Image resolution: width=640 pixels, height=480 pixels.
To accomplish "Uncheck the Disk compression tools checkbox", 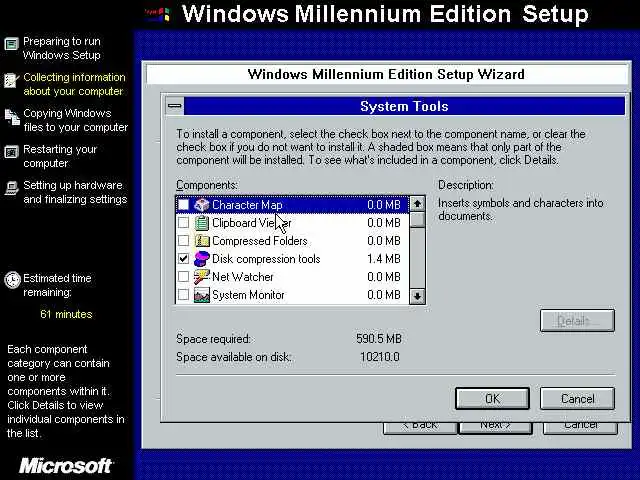I will click(x=183, y=258).
